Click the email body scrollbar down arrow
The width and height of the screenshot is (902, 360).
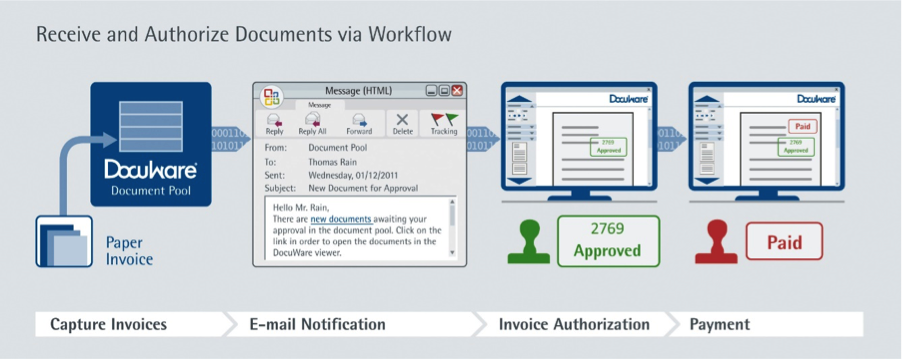click(452, 252)
